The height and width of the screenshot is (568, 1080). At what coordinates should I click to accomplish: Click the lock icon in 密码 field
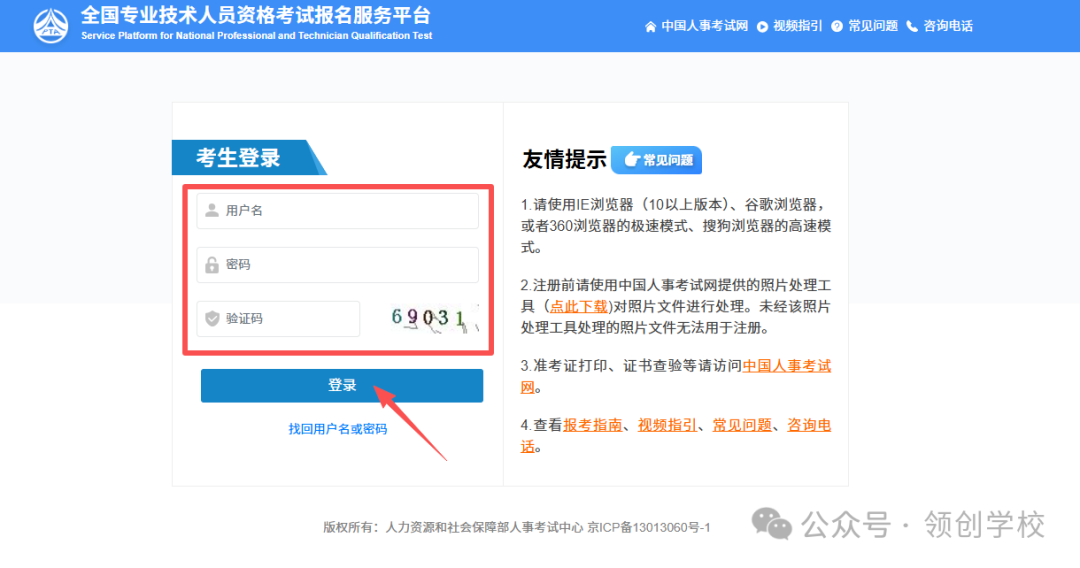tap(212, 264)
